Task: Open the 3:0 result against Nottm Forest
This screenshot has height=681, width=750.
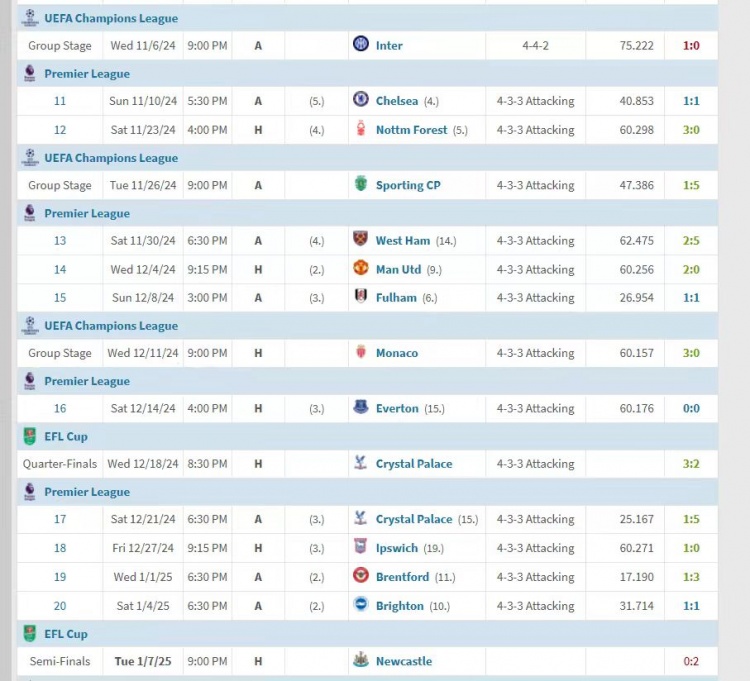Action: coord(691,130)
